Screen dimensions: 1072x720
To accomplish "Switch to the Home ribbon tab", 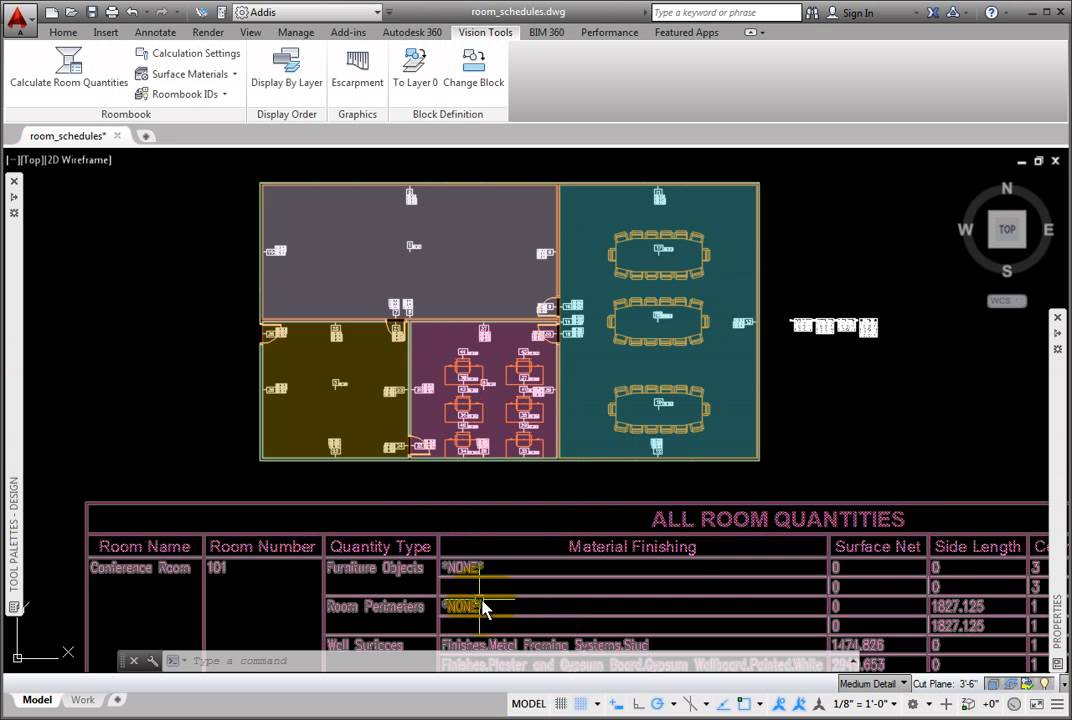I will (x=63, y=32).
